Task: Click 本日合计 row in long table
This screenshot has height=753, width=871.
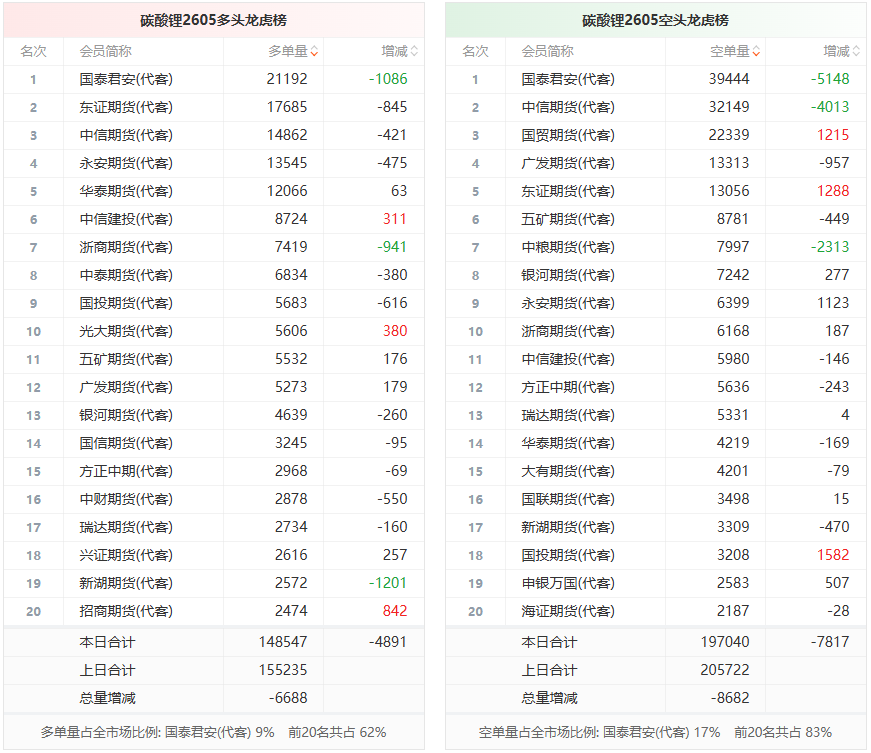Action: [214, 642]
